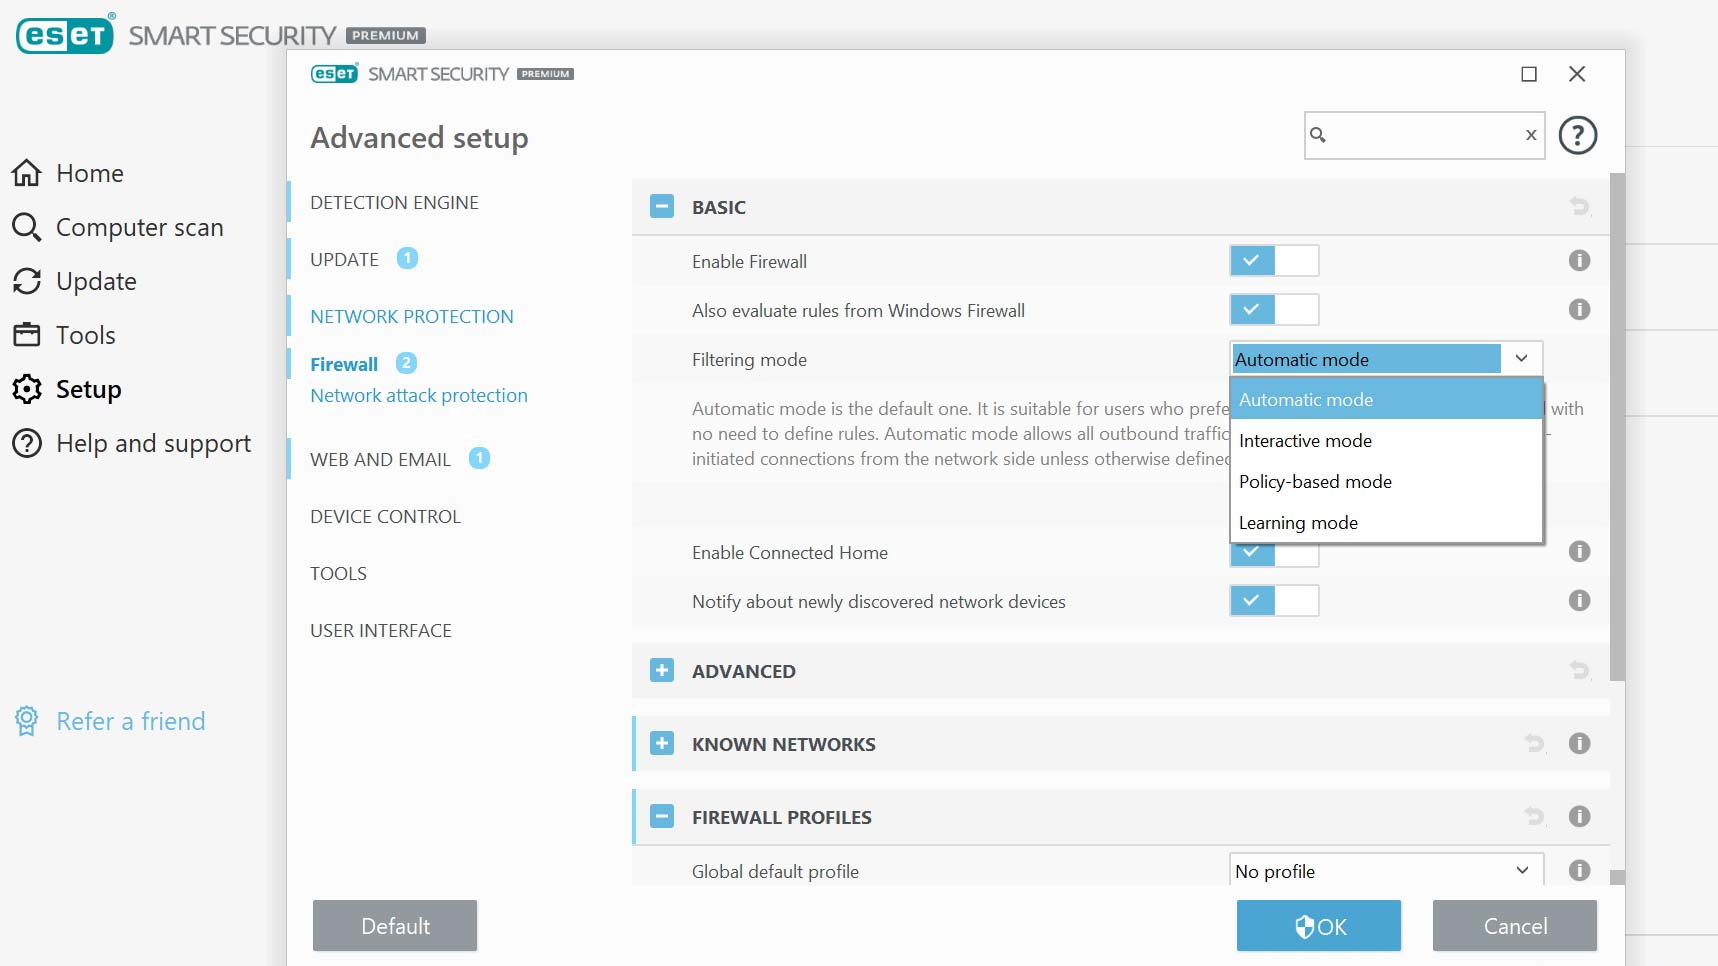The width and height of the screenshot is (1718, 966).
Task: Click the Help and support icon
Action: click(27, 443)
